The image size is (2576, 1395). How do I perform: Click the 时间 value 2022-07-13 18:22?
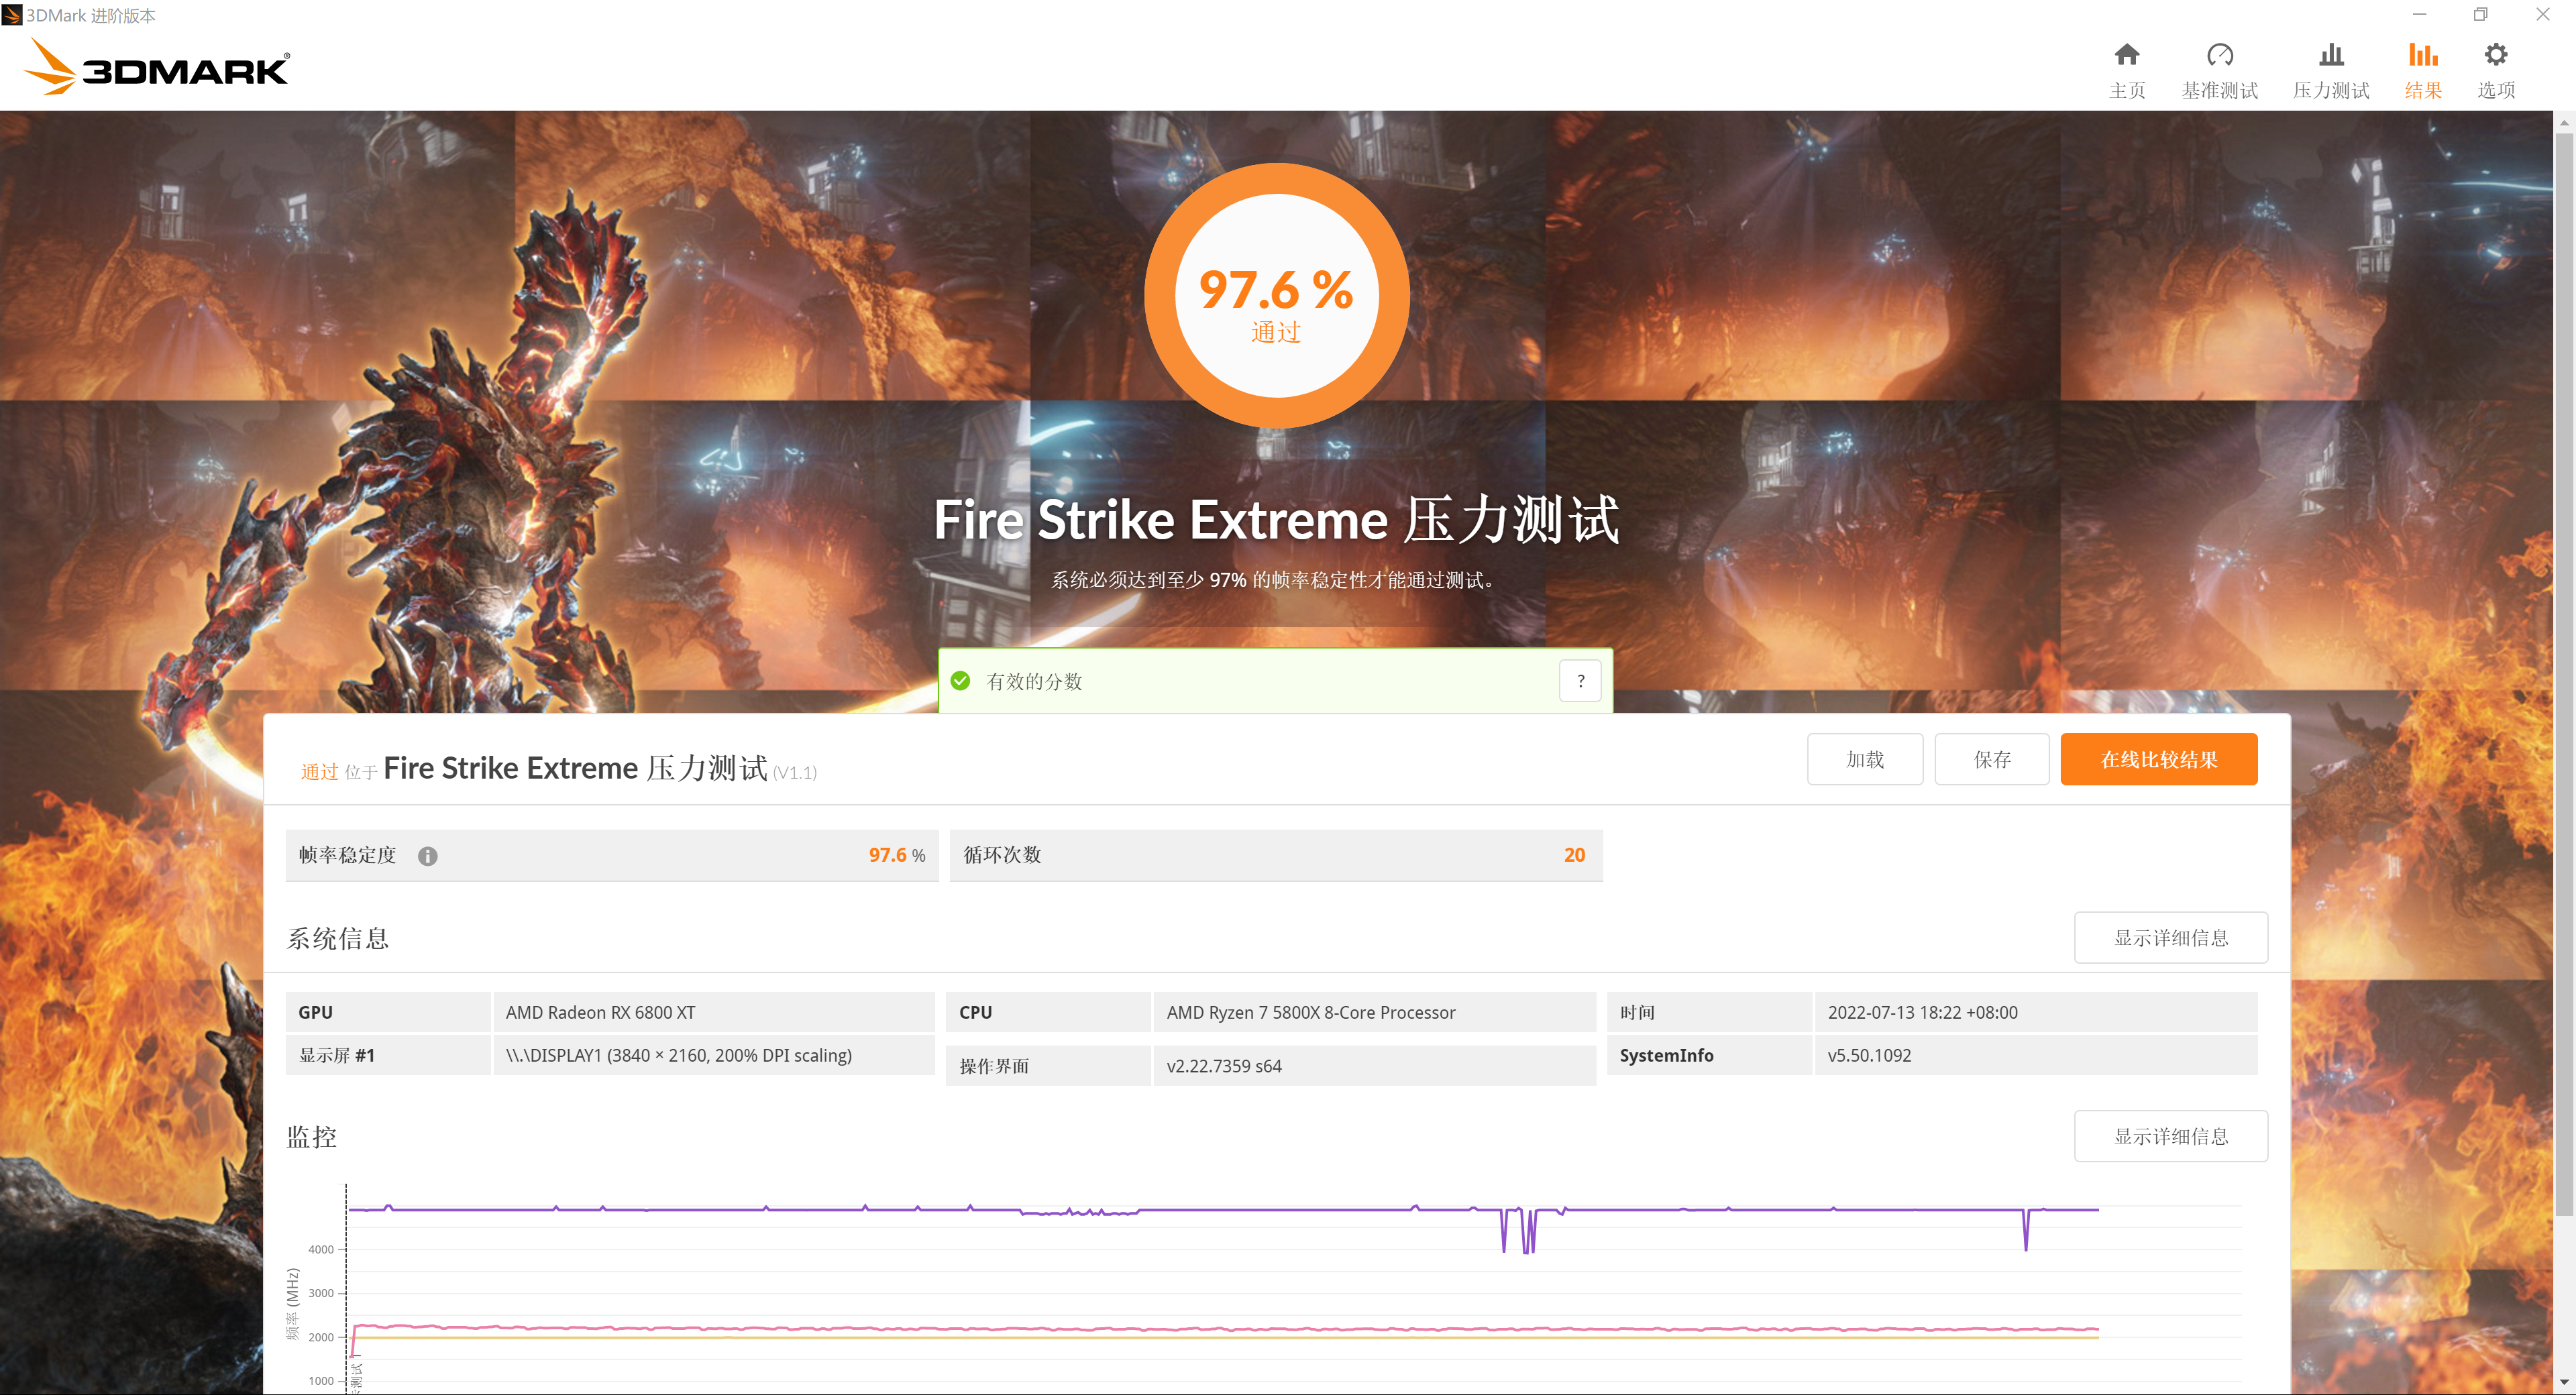[x=1922, y=1012]
